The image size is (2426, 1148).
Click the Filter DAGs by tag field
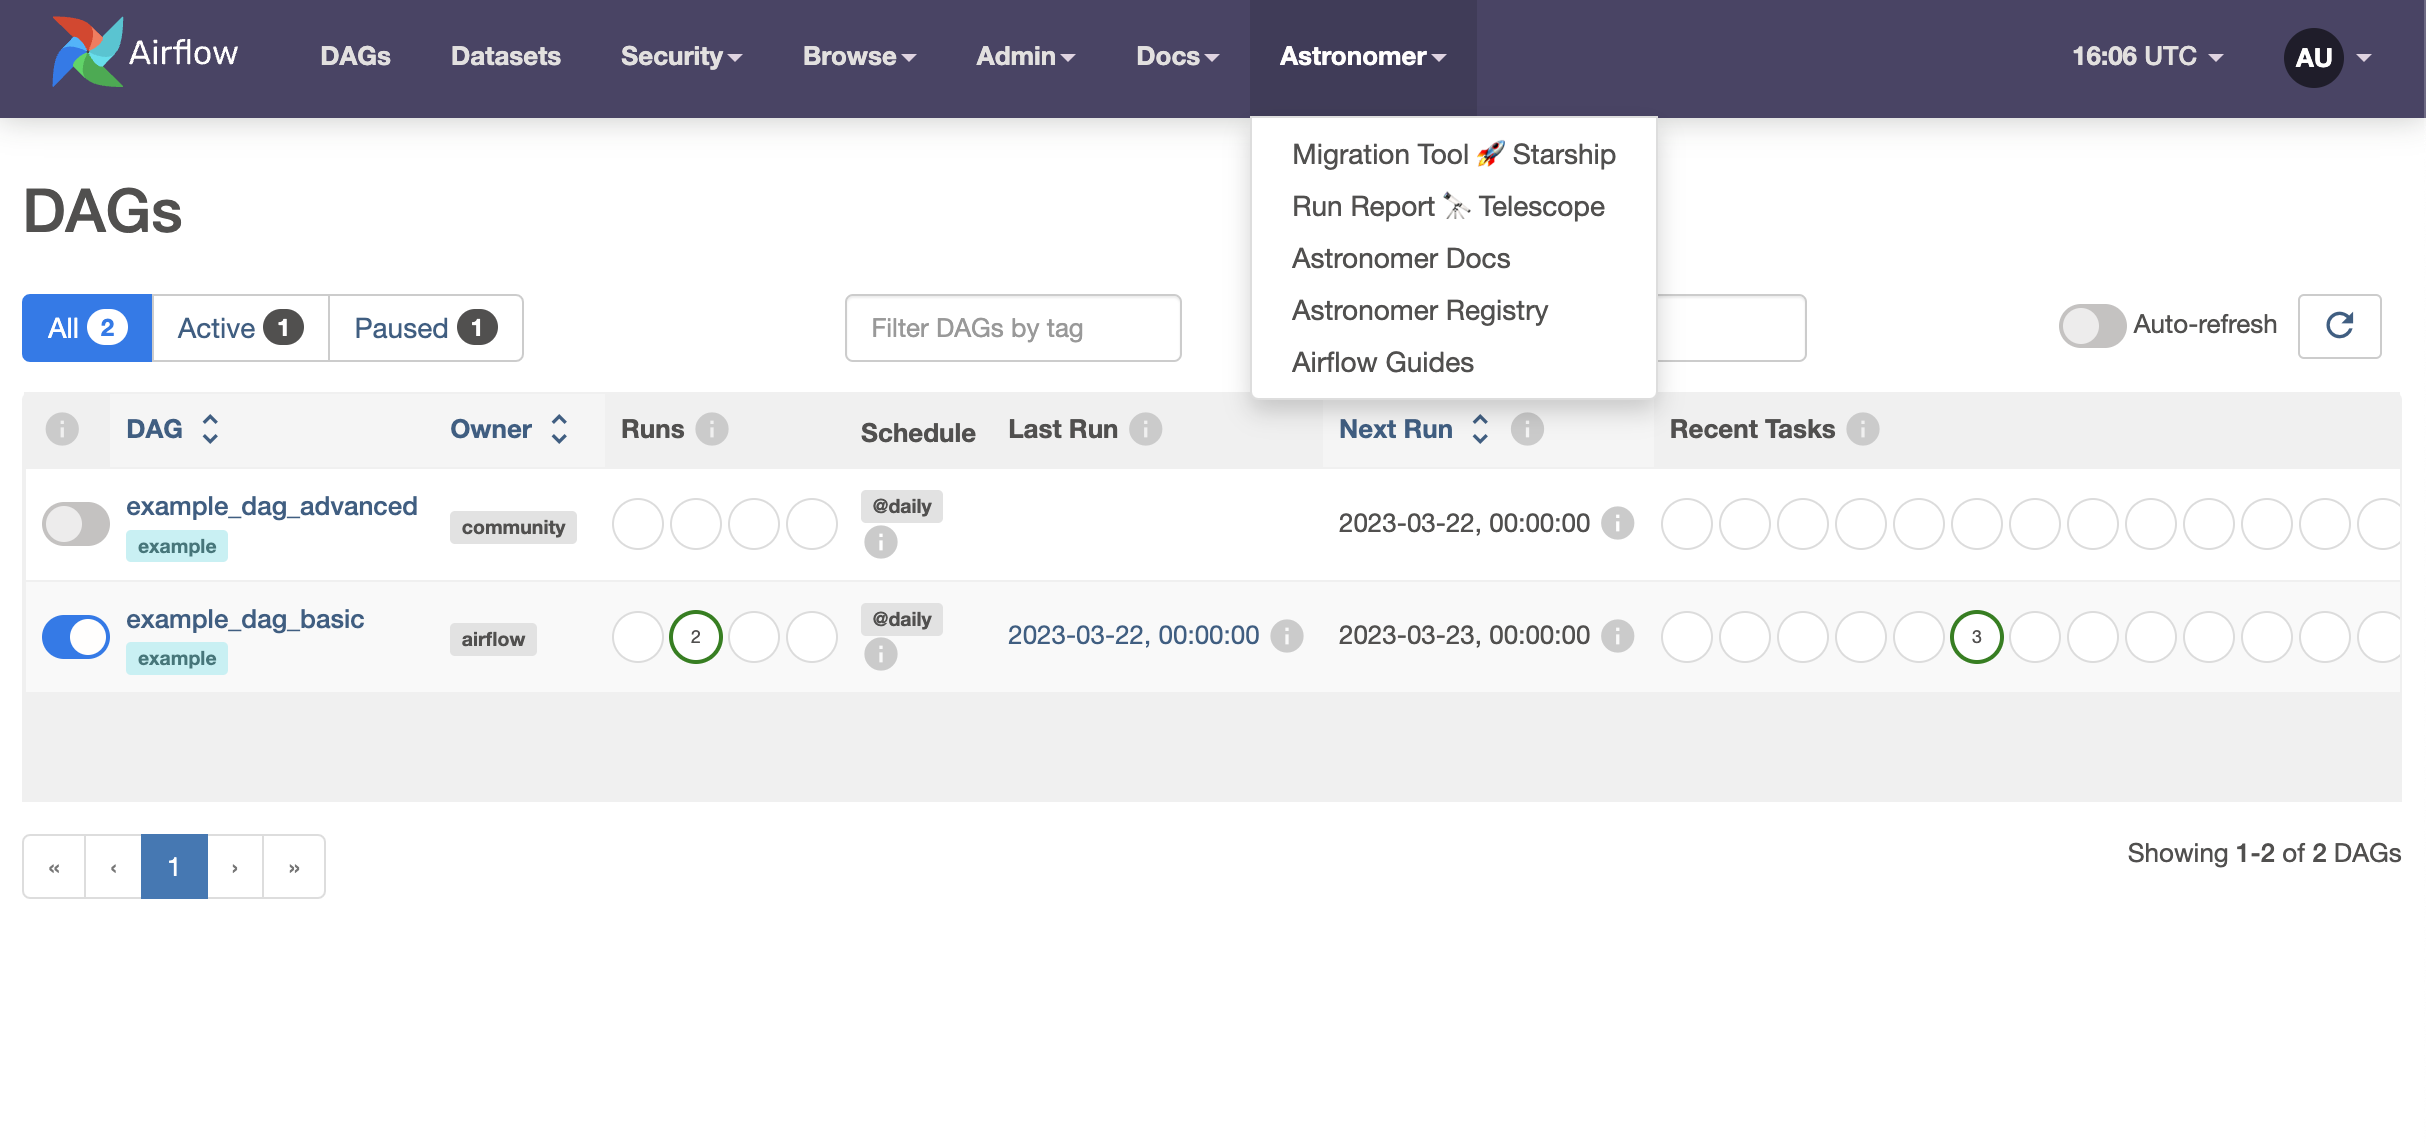click(x=1012, y=328)
